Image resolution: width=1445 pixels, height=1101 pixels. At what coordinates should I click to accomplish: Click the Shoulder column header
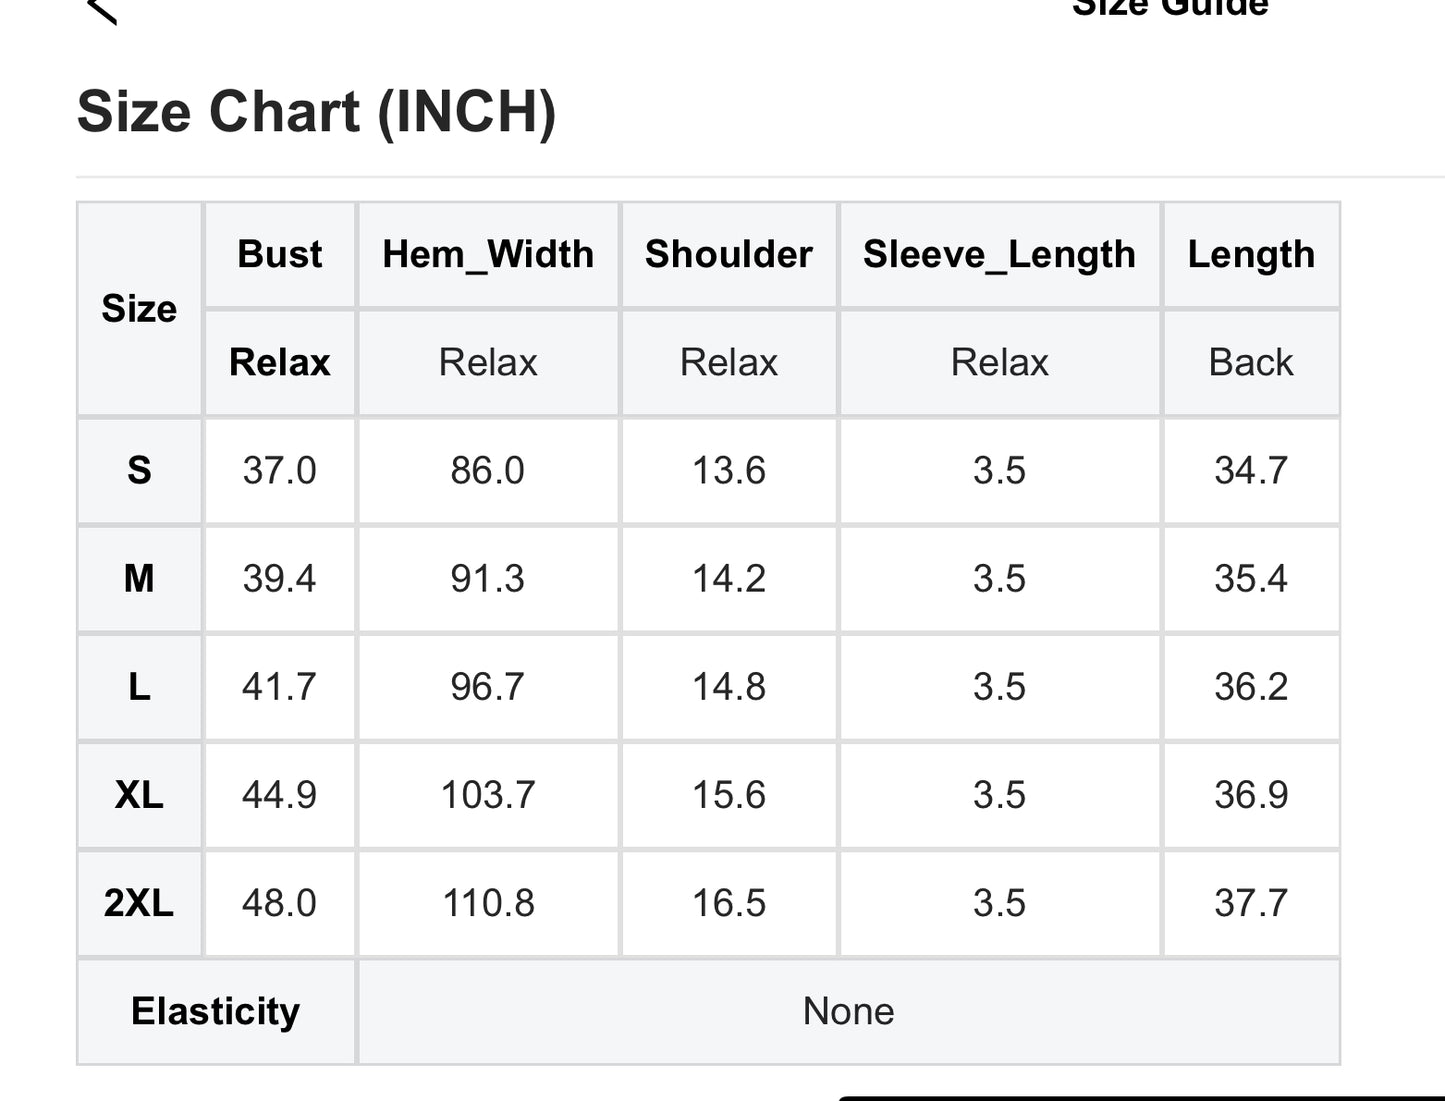728,254
